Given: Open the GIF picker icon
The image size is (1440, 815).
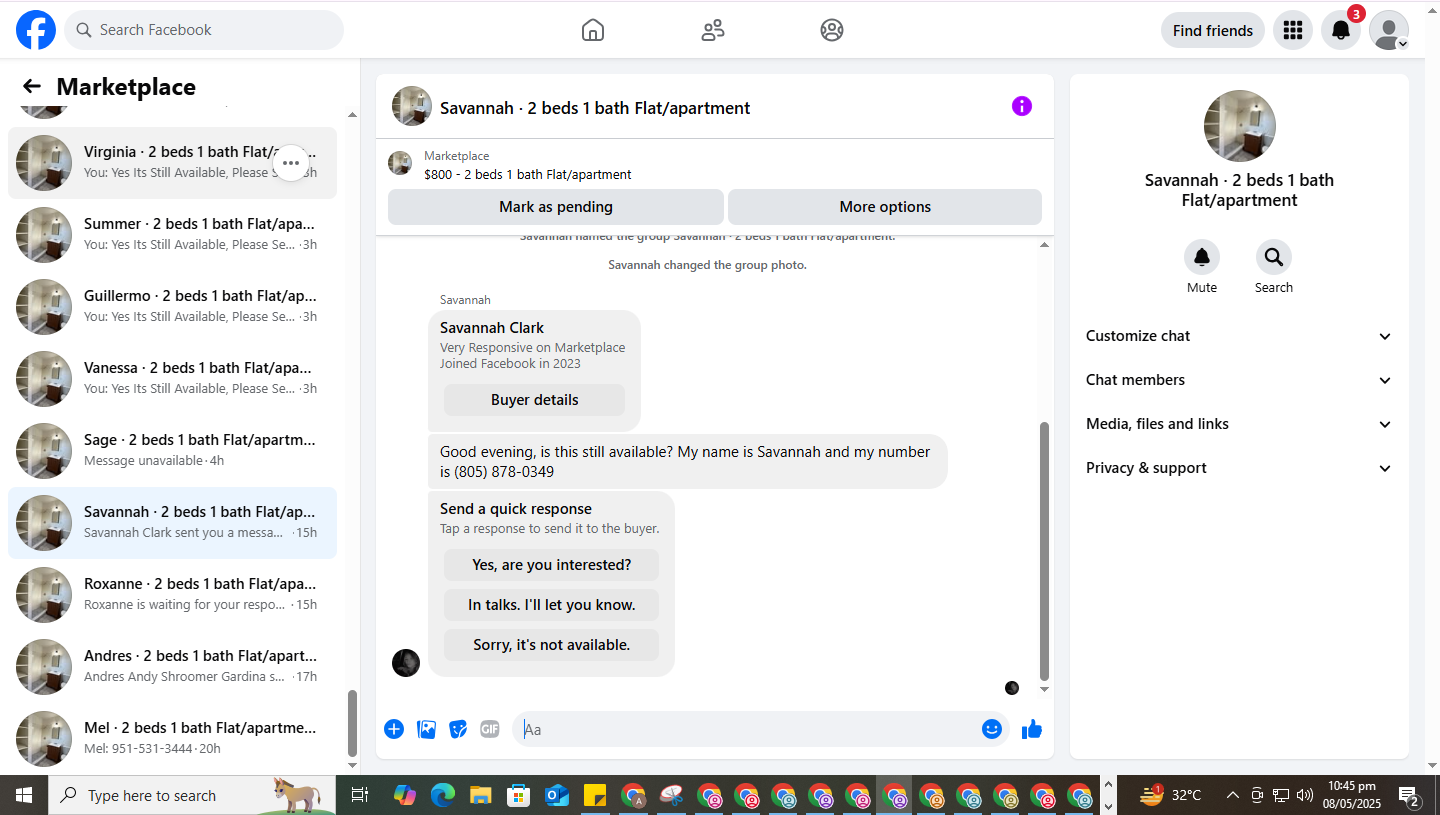Looking at the screenshot, I should click(x=489, y=729).
